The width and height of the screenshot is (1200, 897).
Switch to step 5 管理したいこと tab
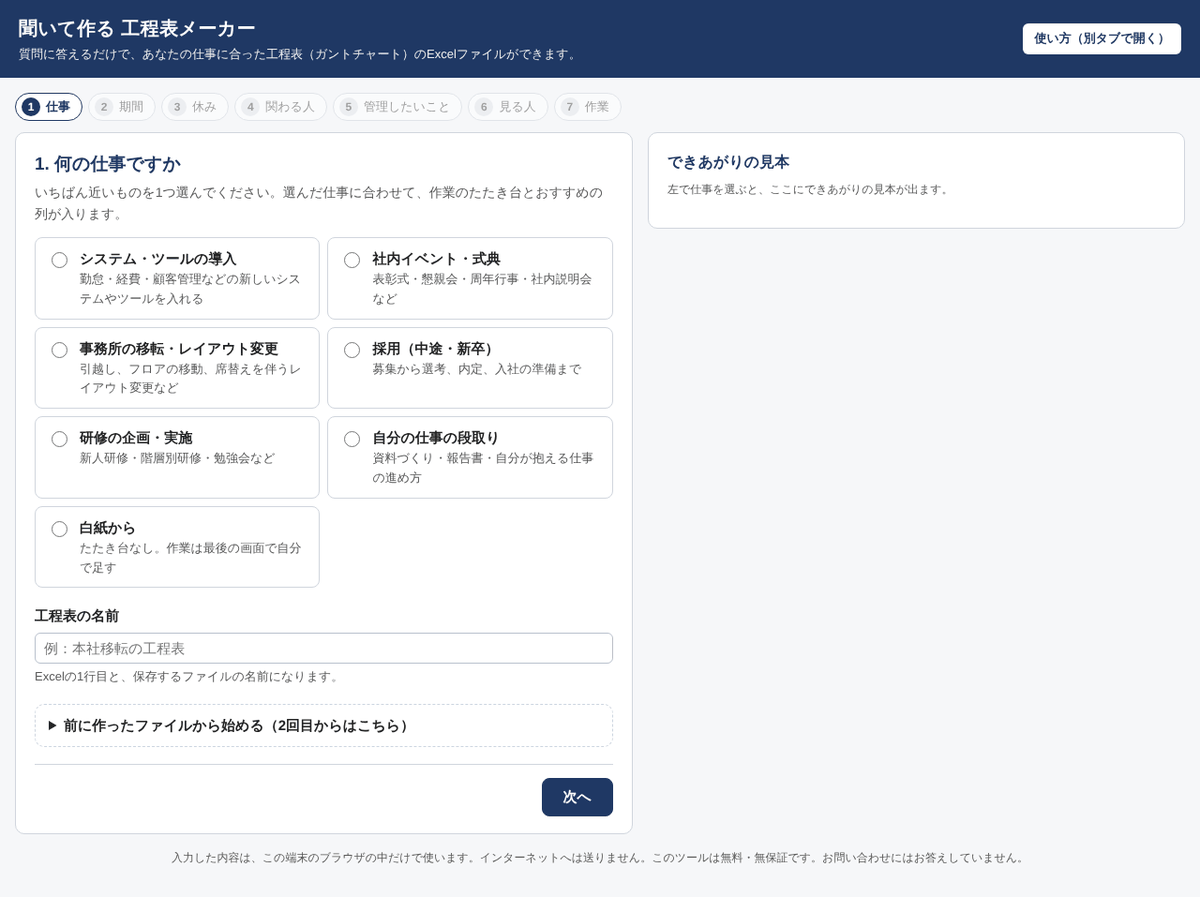(x=397, y=107)
